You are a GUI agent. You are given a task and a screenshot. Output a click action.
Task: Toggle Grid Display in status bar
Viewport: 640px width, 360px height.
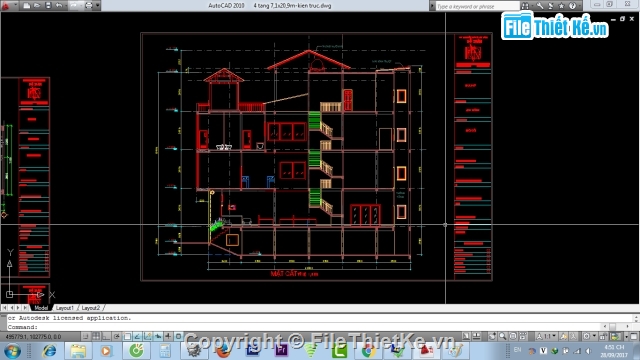click(x=96, y=336)
